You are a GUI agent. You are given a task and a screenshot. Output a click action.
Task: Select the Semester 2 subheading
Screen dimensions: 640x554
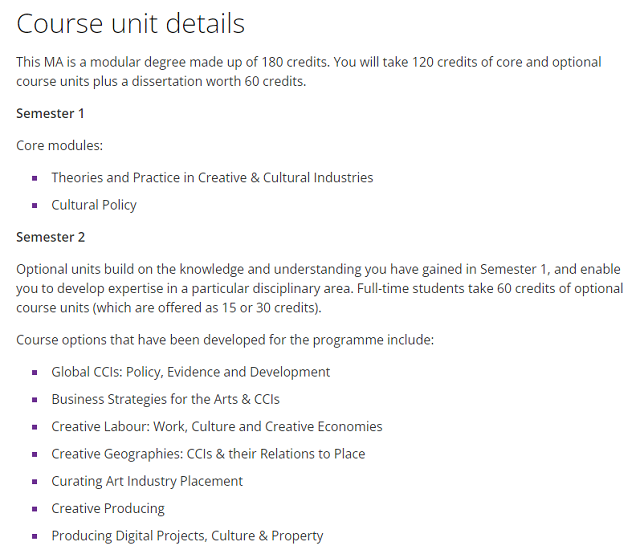tap(51, 237)
